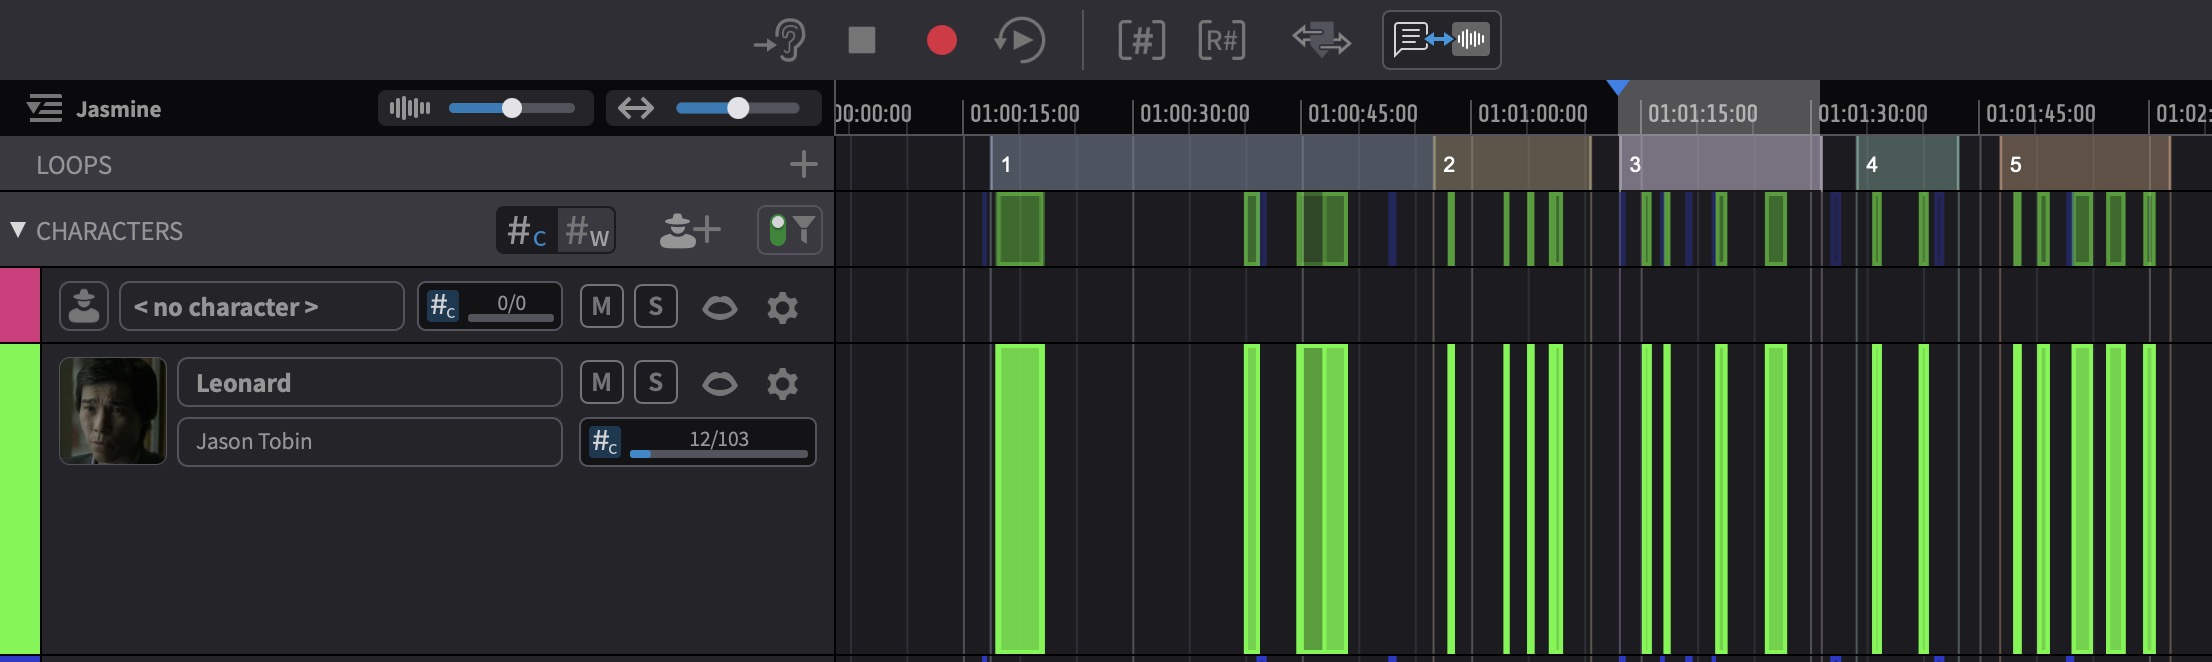This screenshot has height=662, width=2212.
Task: Select loop 2 in the timeline
Action: pos(1512,164)
